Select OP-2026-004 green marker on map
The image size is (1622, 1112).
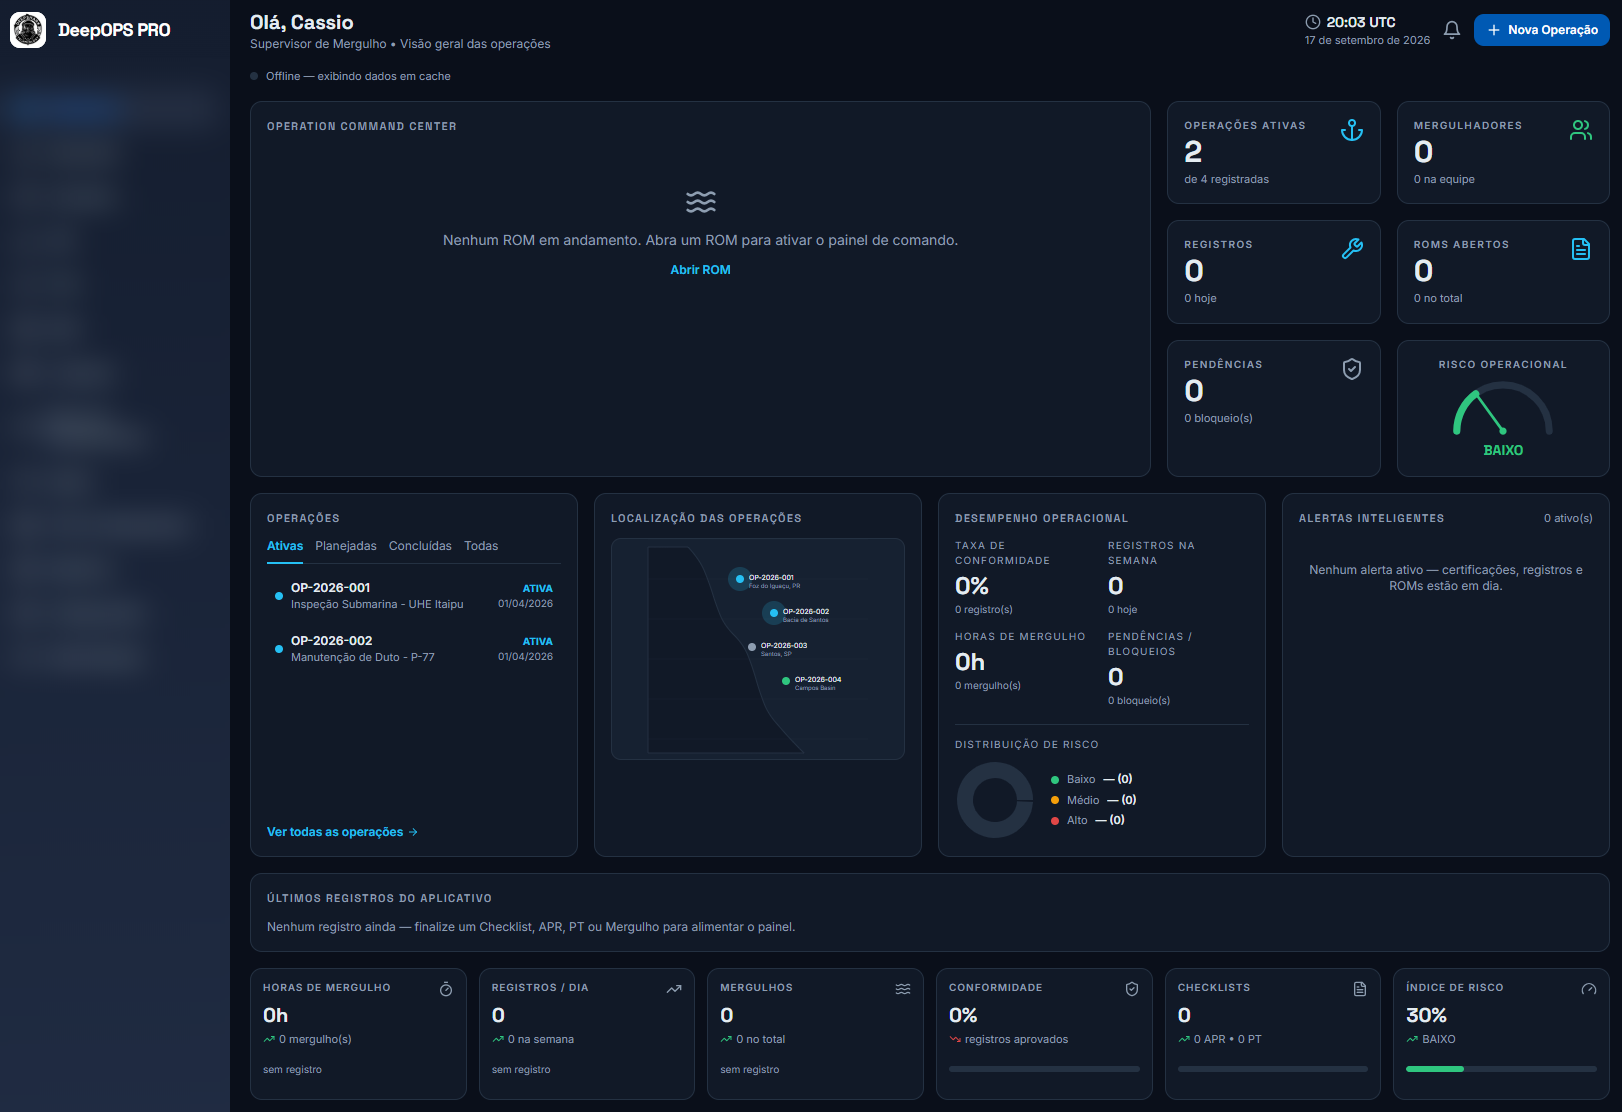coord(786,681)
